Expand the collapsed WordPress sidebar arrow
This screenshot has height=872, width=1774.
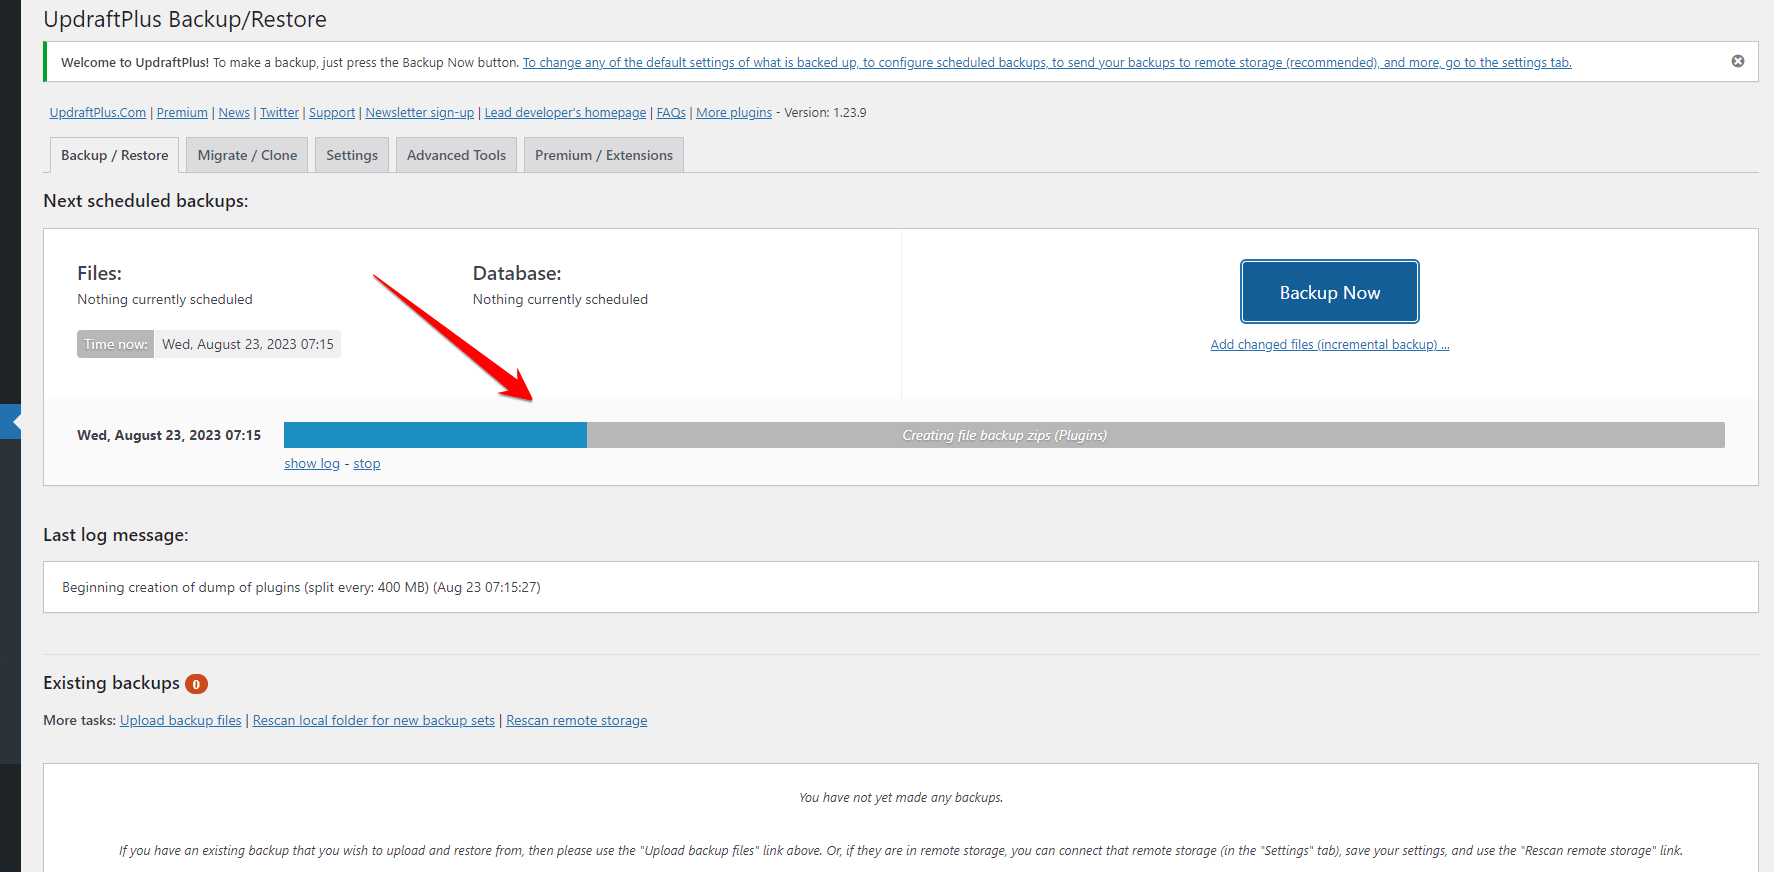[x=12, y=422]
